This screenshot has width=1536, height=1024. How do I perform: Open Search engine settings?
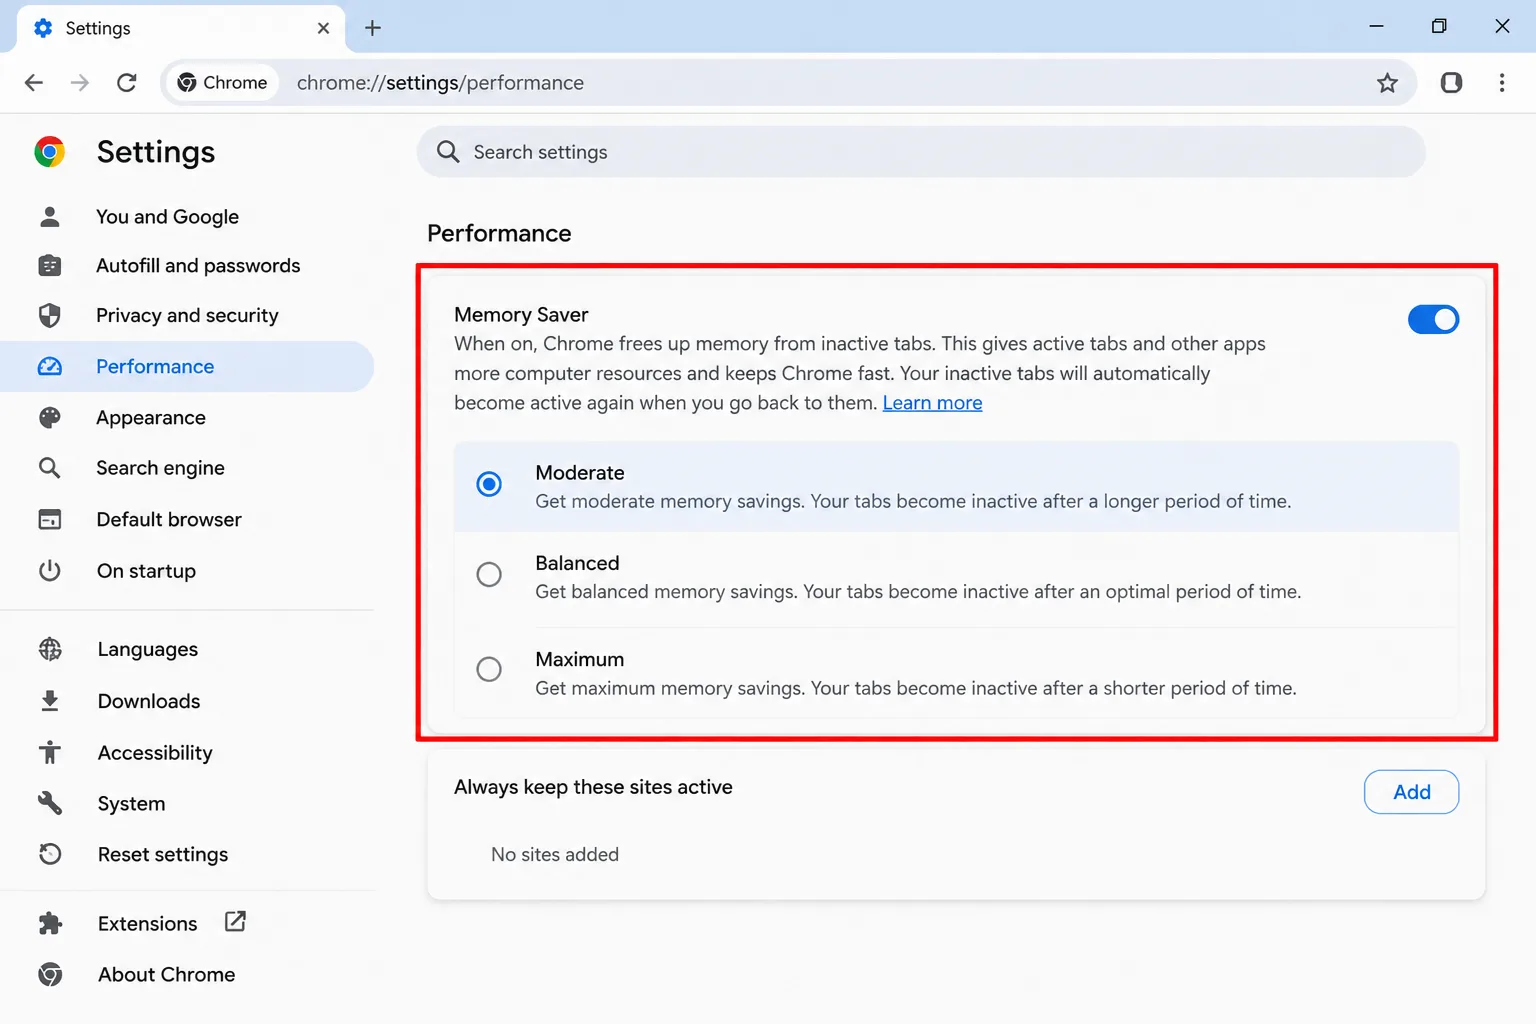[x=187, y=468]
